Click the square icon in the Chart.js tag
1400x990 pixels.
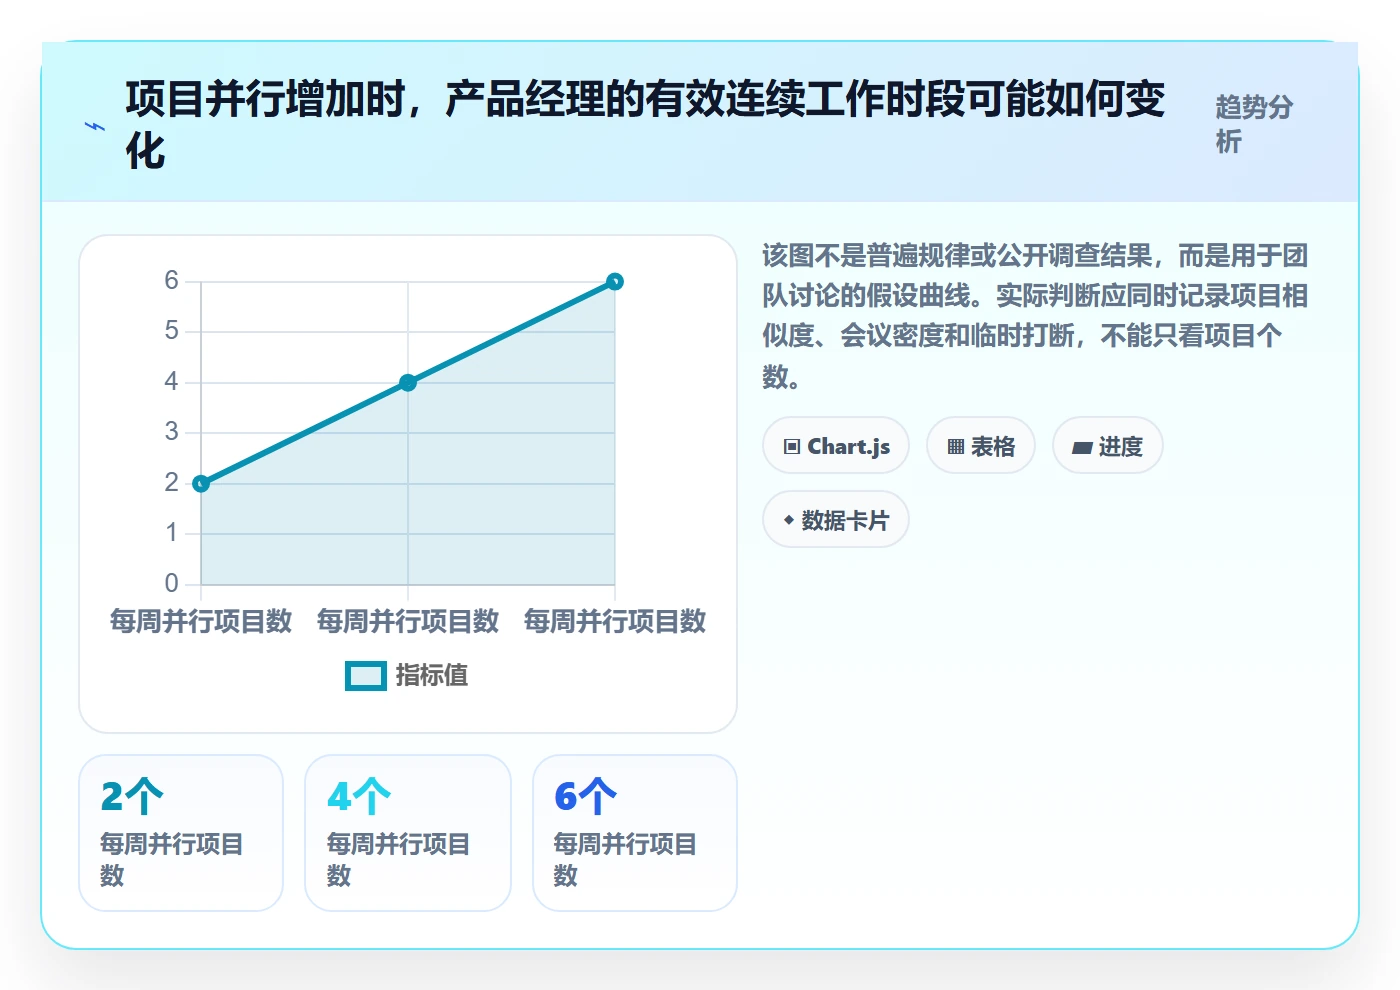click(x=792, y=447)
